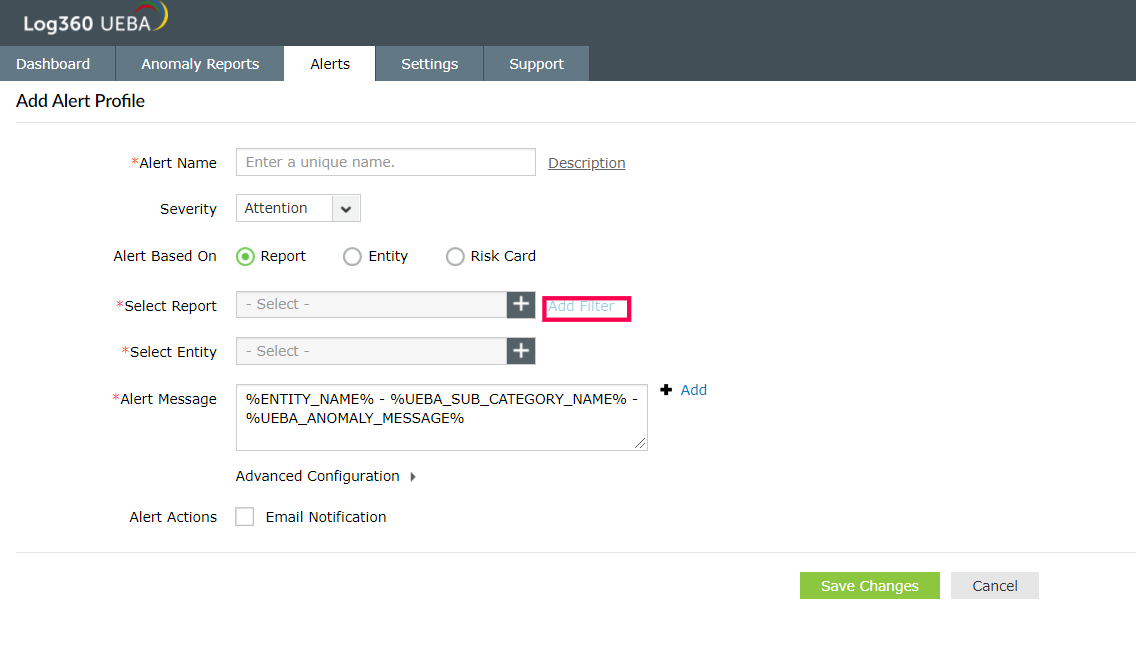The width and height of the screenshot is (1136, 648).
Task: Click inside the Alert Message text area
Action: 442,418
